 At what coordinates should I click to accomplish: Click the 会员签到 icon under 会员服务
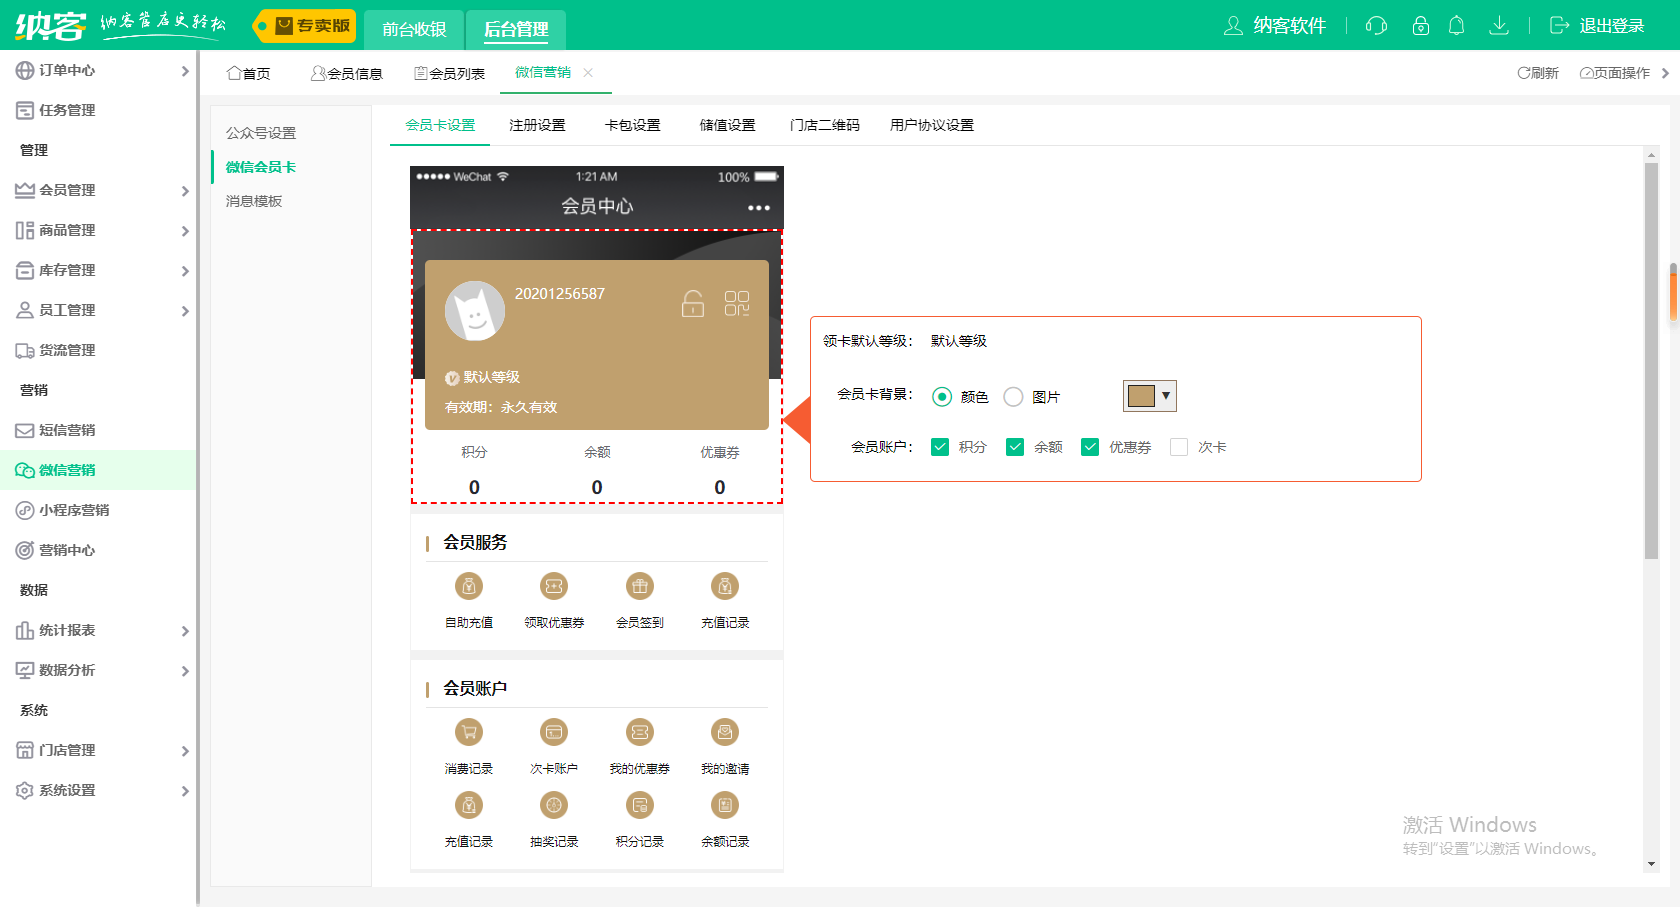tap(639, 586)
